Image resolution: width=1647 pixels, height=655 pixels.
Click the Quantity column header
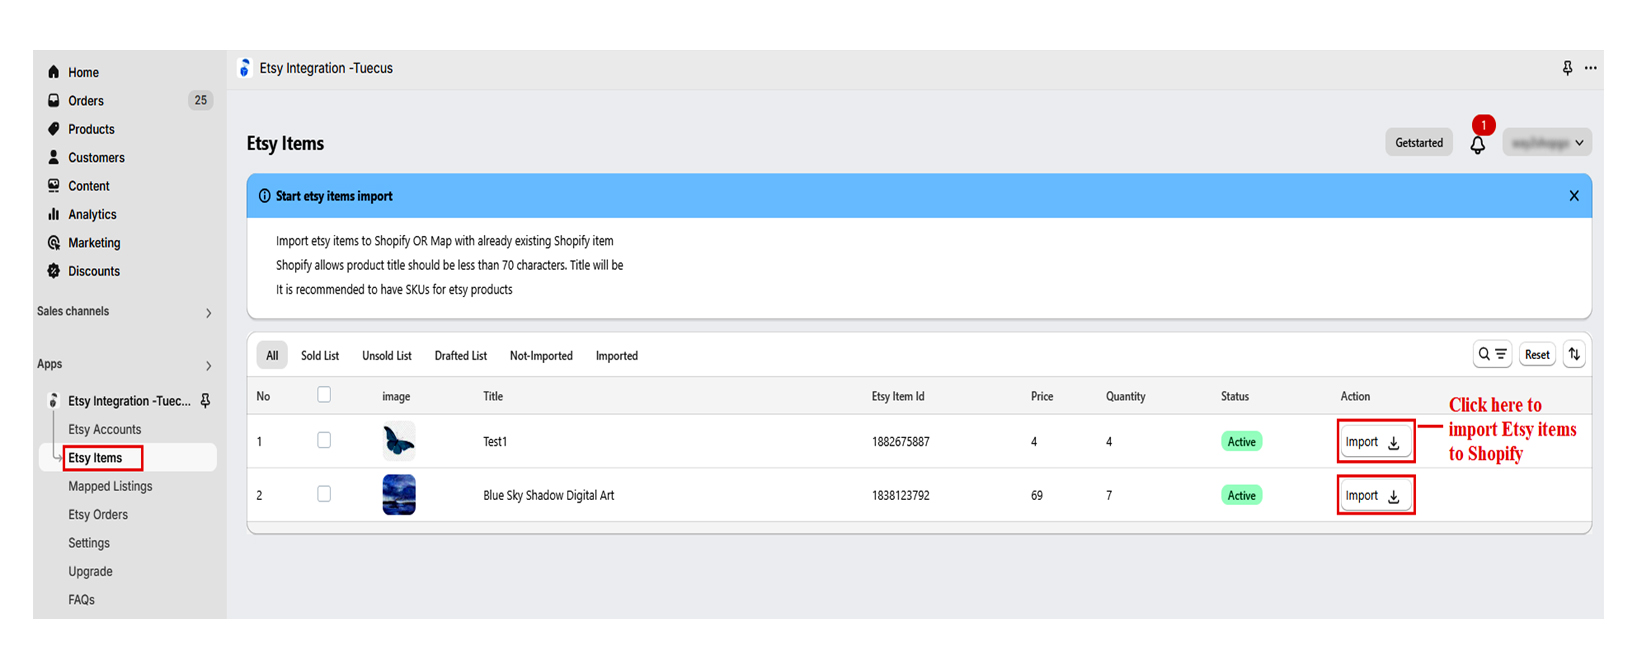1125,397
